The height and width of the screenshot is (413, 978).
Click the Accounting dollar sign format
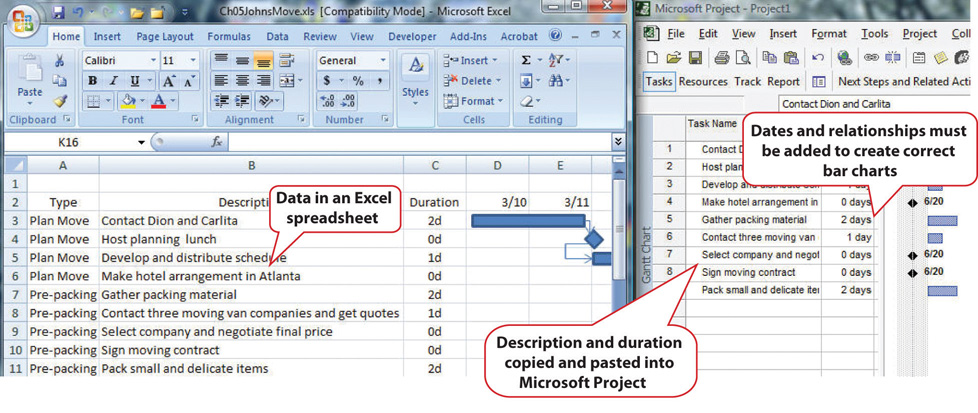pos(327,80)
